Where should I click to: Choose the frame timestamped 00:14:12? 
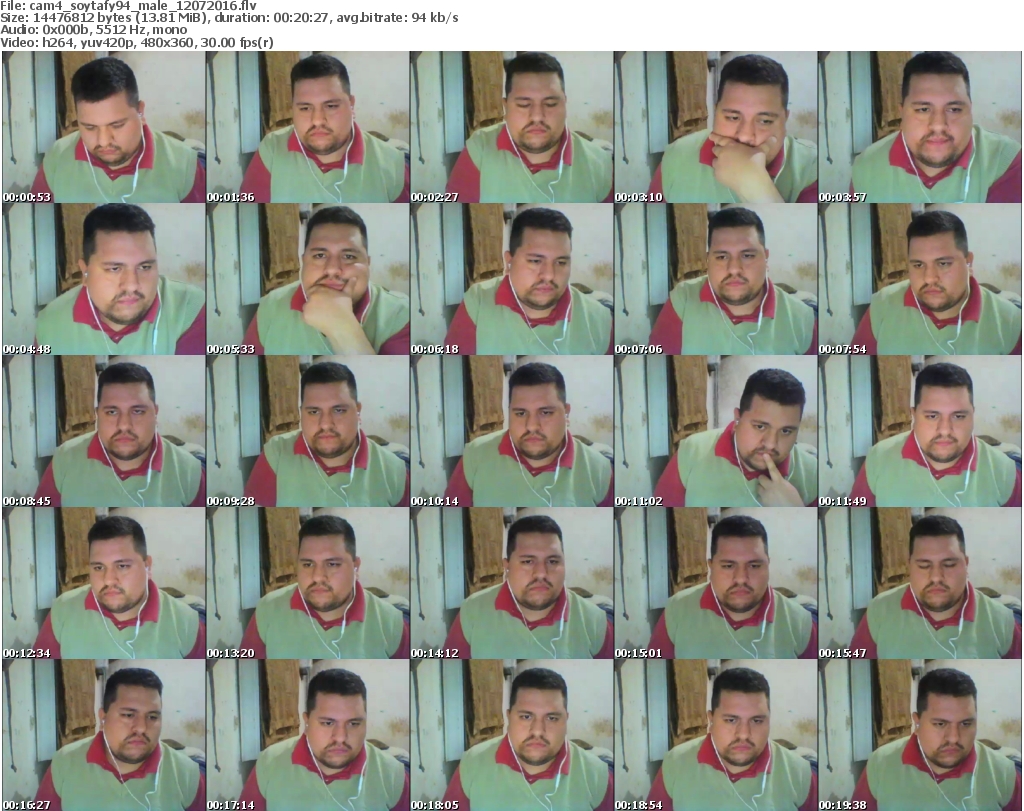(511, 583)
